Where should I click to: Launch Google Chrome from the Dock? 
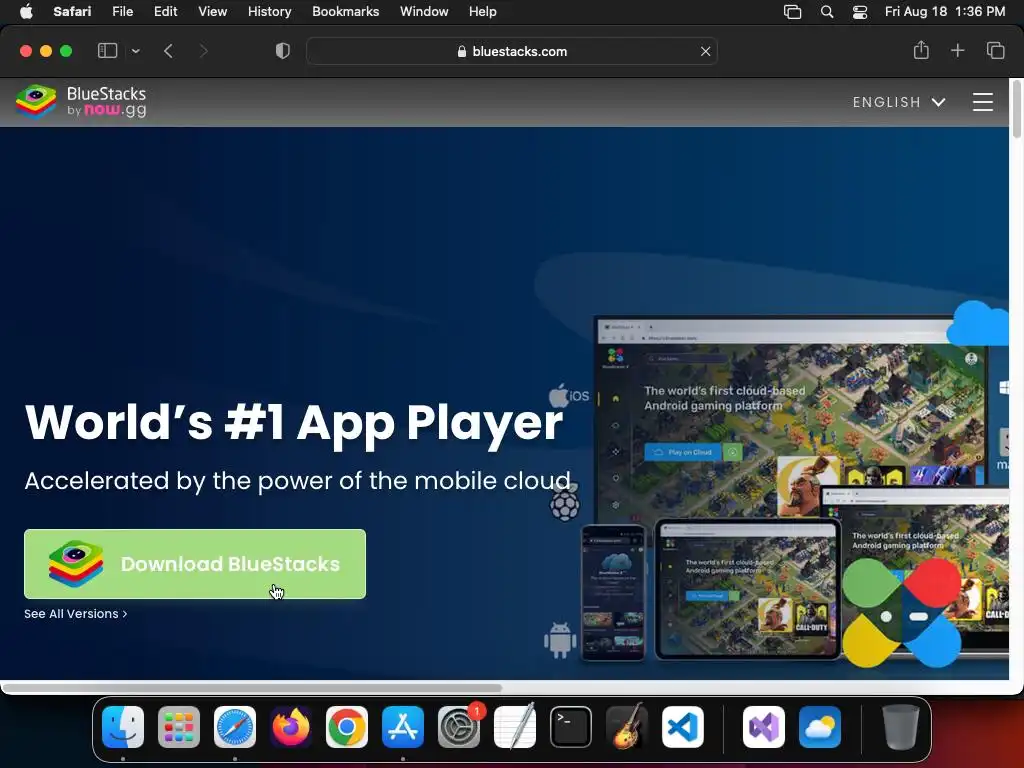coord(347,727)
